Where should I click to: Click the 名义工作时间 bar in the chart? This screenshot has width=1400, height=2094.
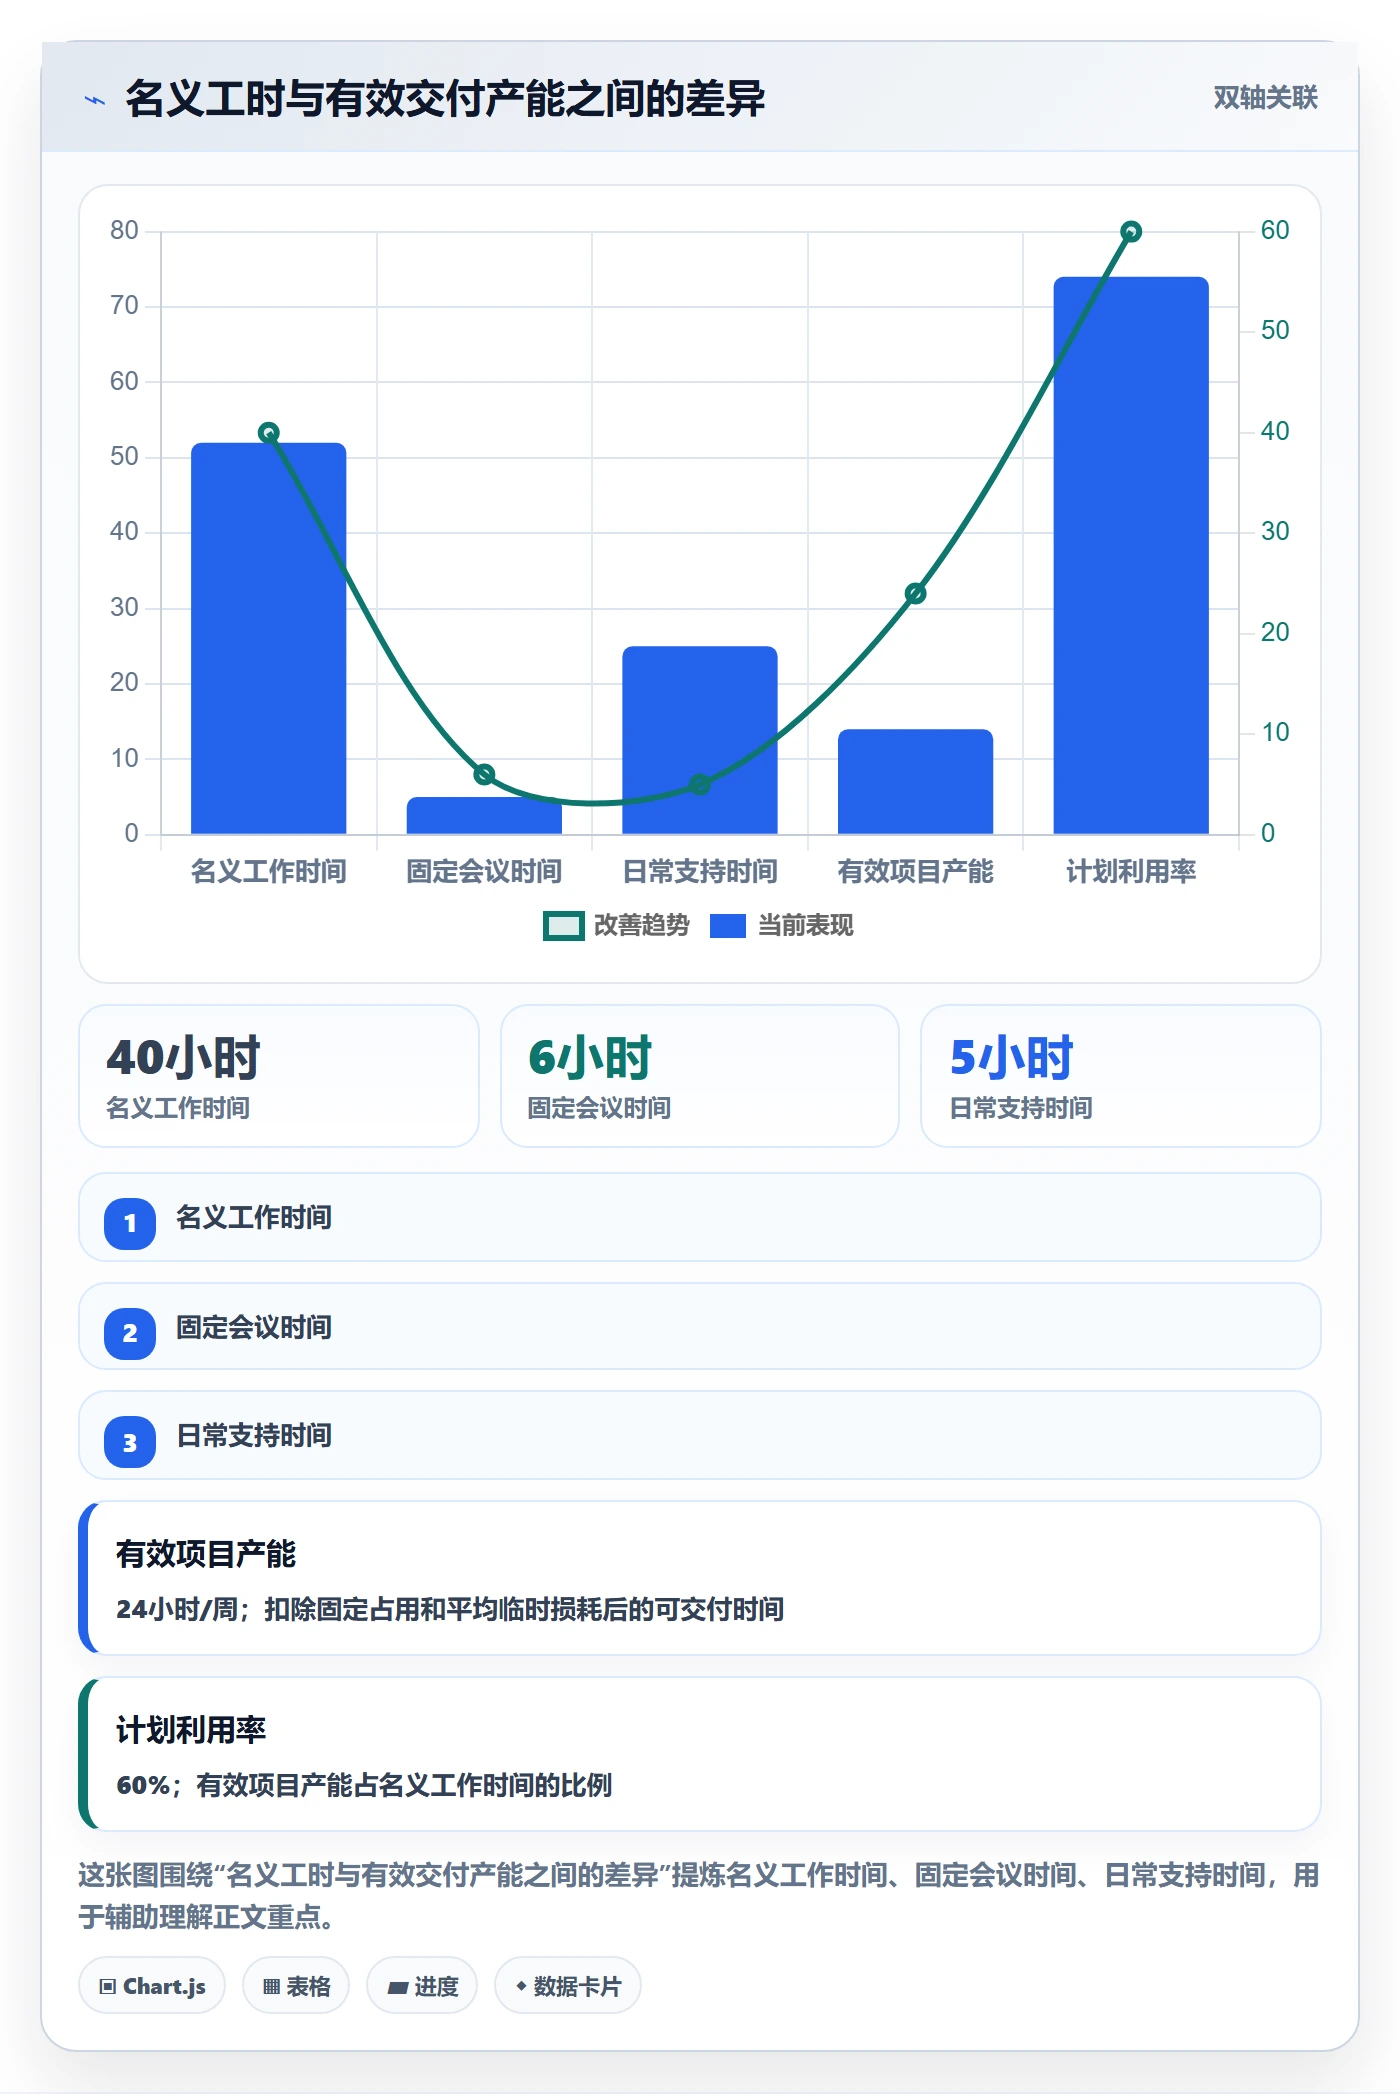click(x=269, y=638)
